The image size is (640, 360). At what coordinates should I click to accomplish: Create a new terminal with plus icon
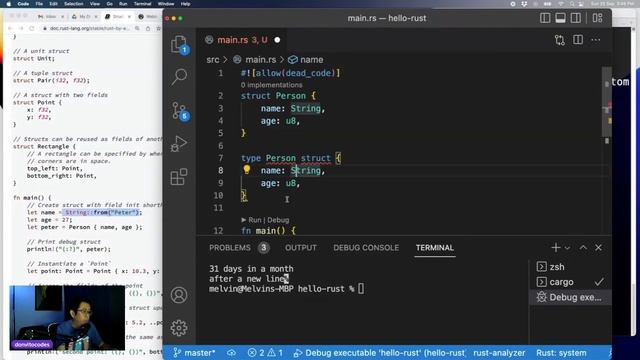(556, 247)
